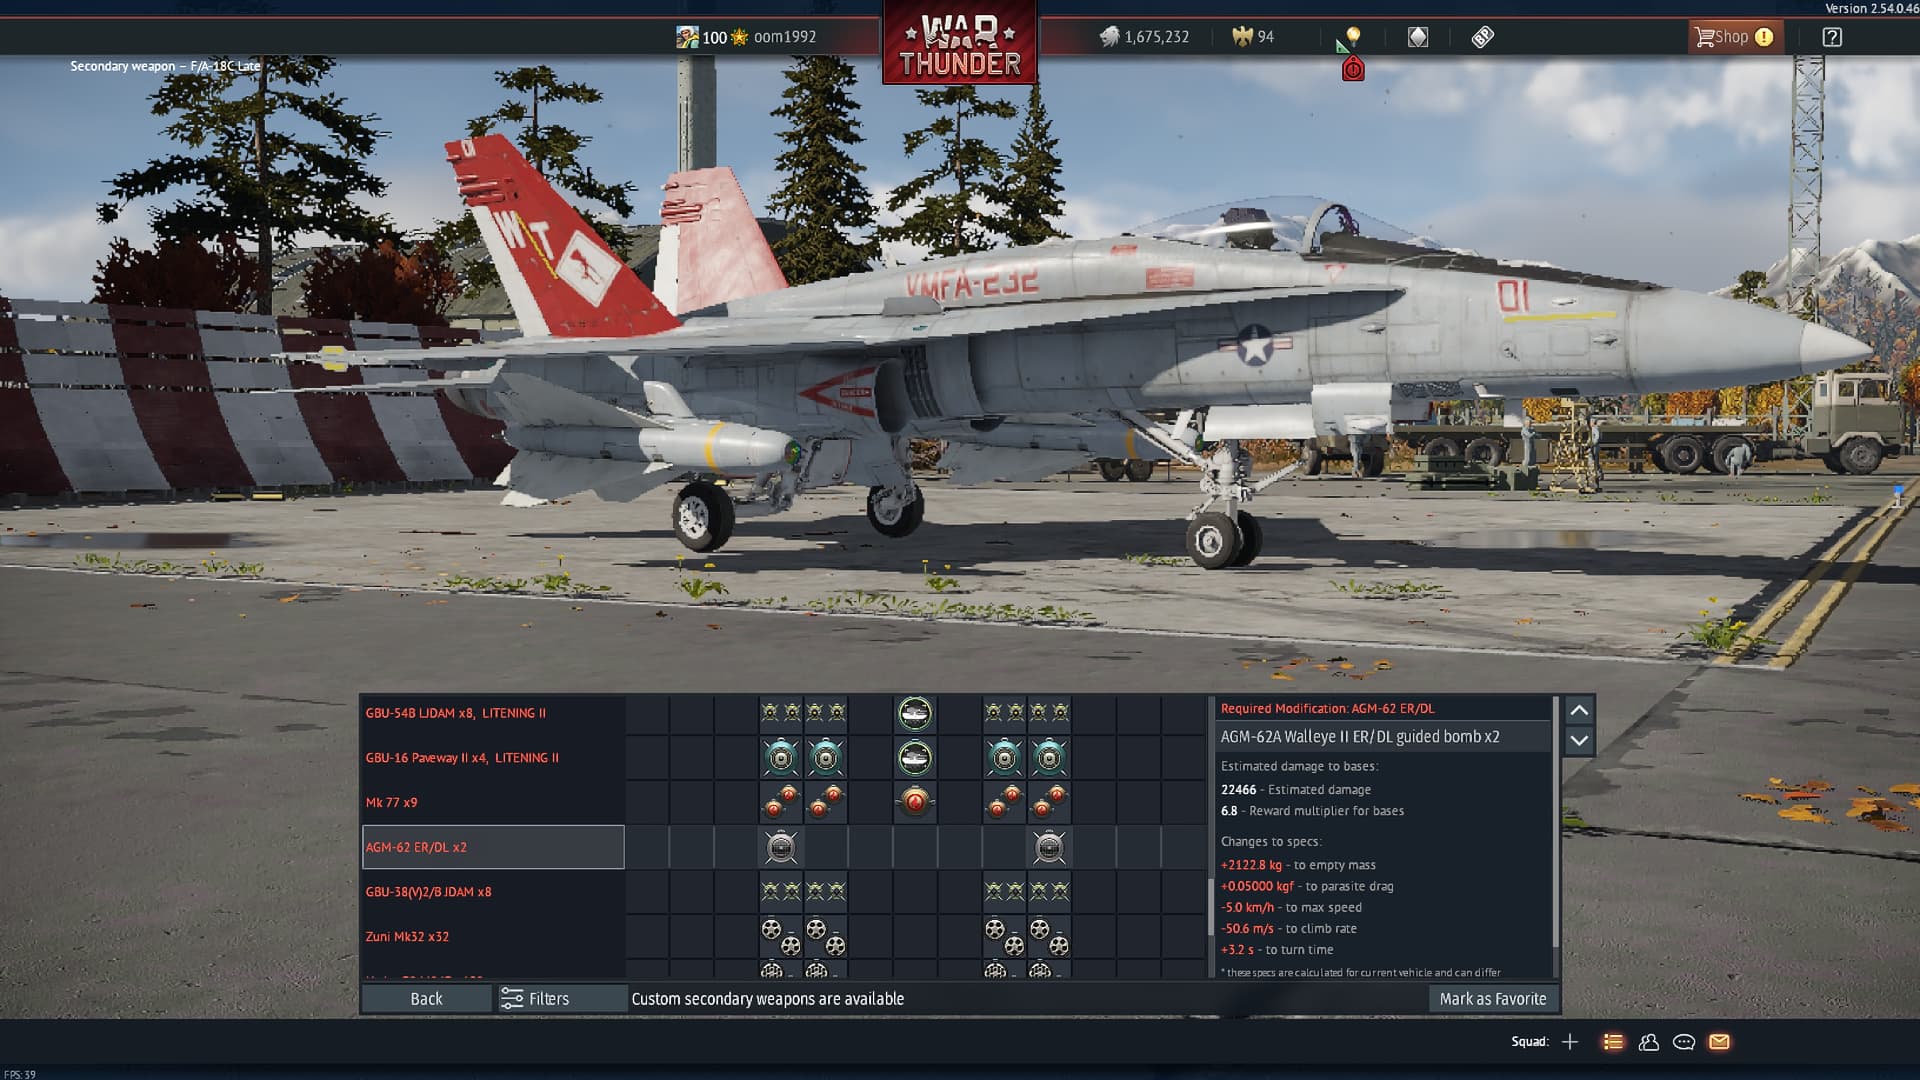The width and height of the screenshot is (1920, 1080).
Task: Open the Shop
Action: pos(1733,37)
